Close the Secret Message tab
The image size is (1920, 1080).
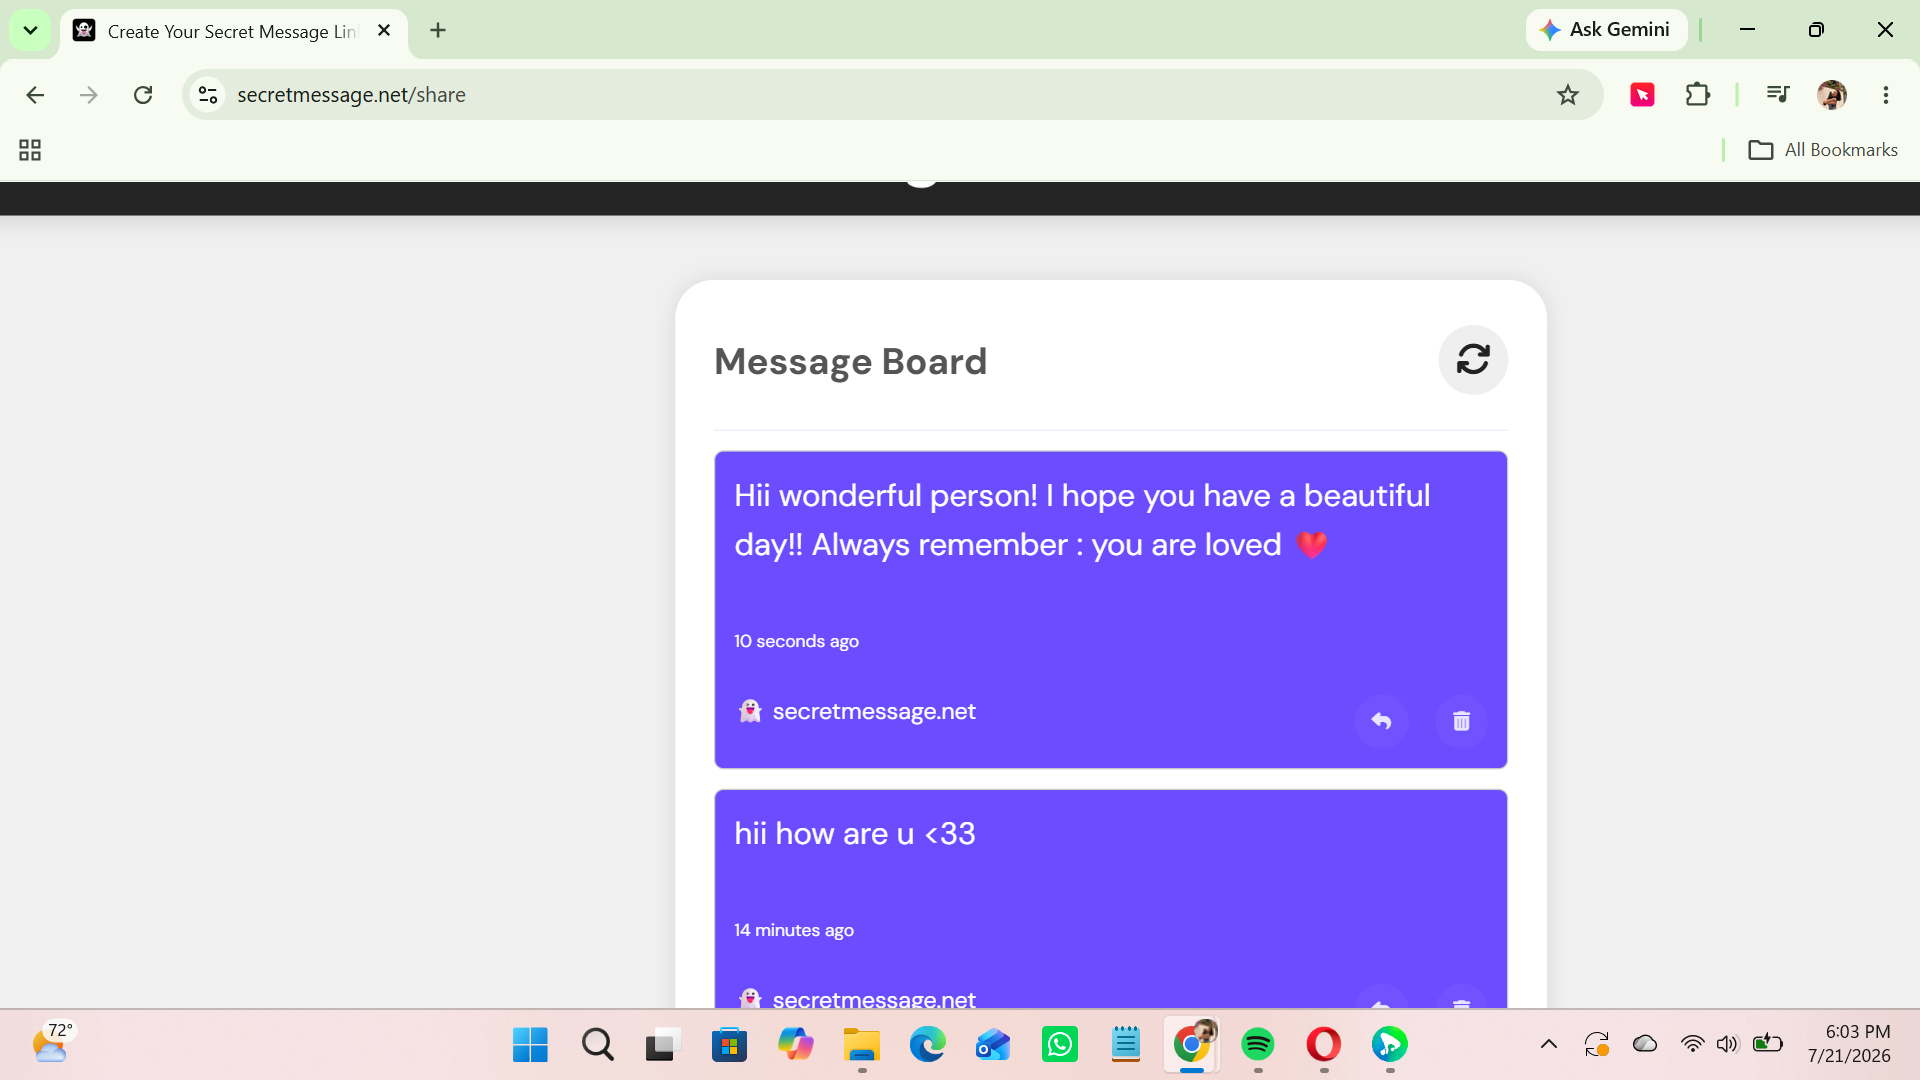click(384, 31)
